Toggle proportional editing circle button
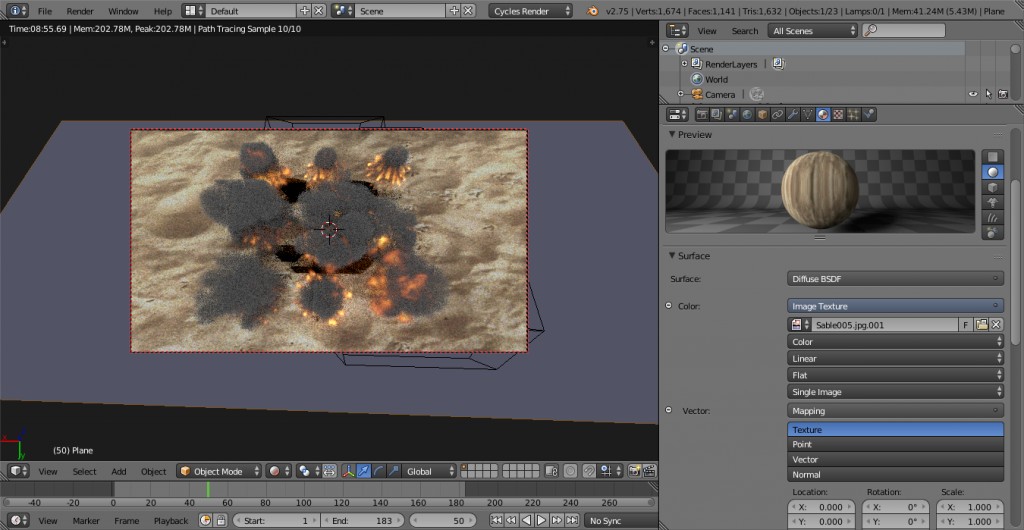The height and width of the screenshot is (530, 1024). coord(571,471)
